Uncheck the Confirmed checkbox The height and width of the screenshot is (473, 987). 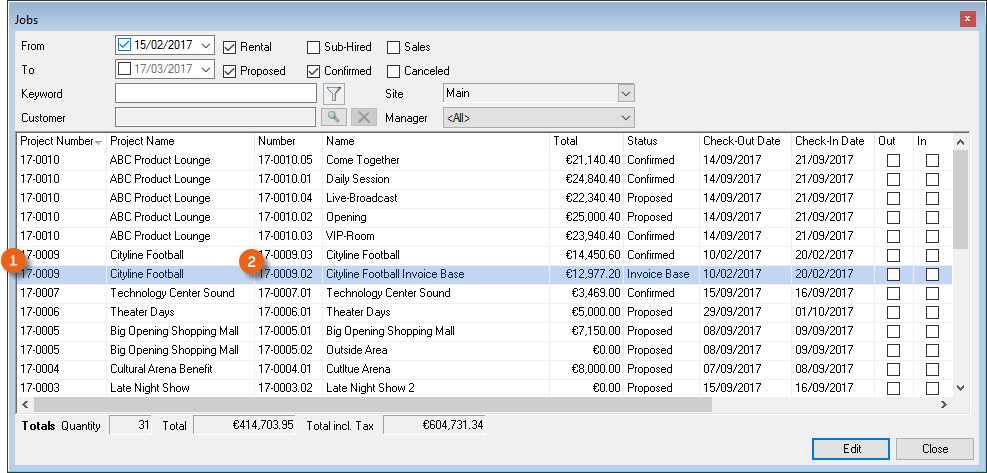[313, 71]
